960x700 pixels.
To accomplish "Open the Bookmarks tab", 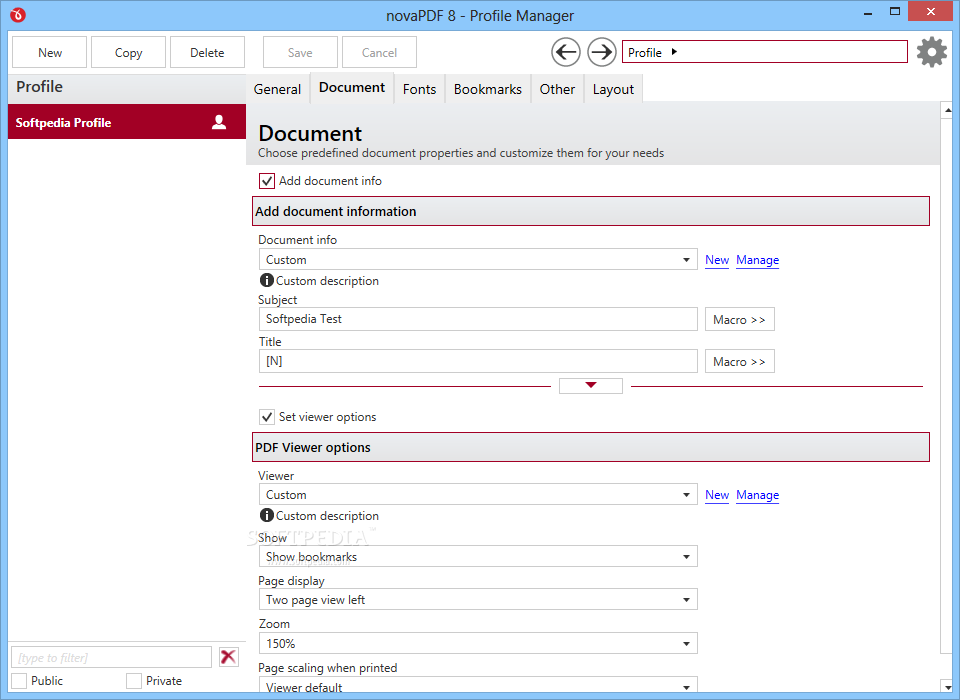I will (488, 89).
